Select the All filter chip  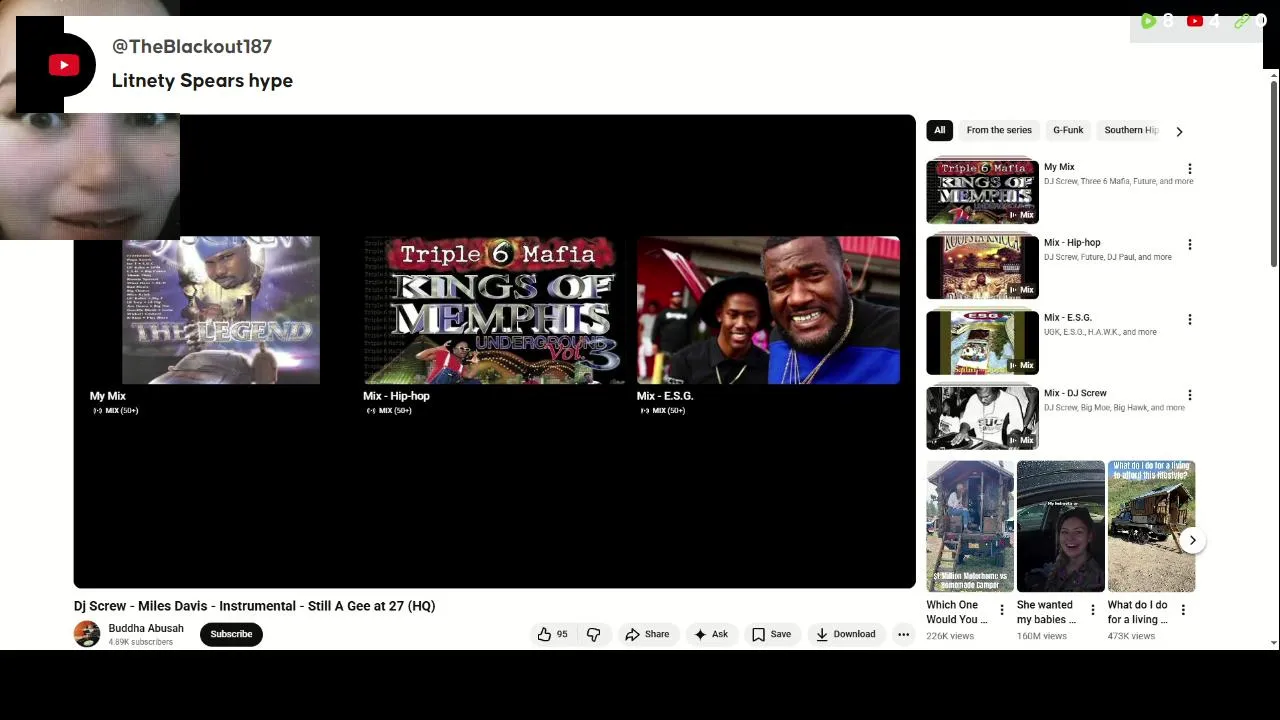[x=939, y=130]
